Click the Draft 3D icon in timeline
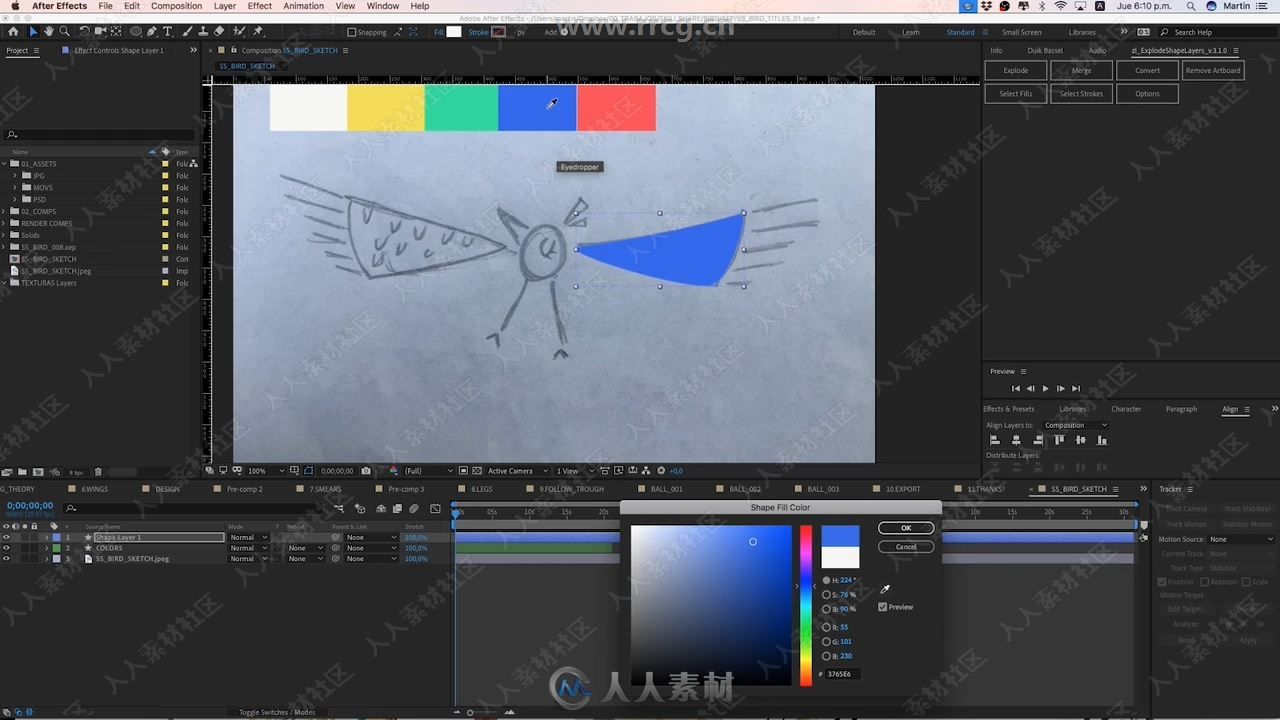 (x=360, y=509)
